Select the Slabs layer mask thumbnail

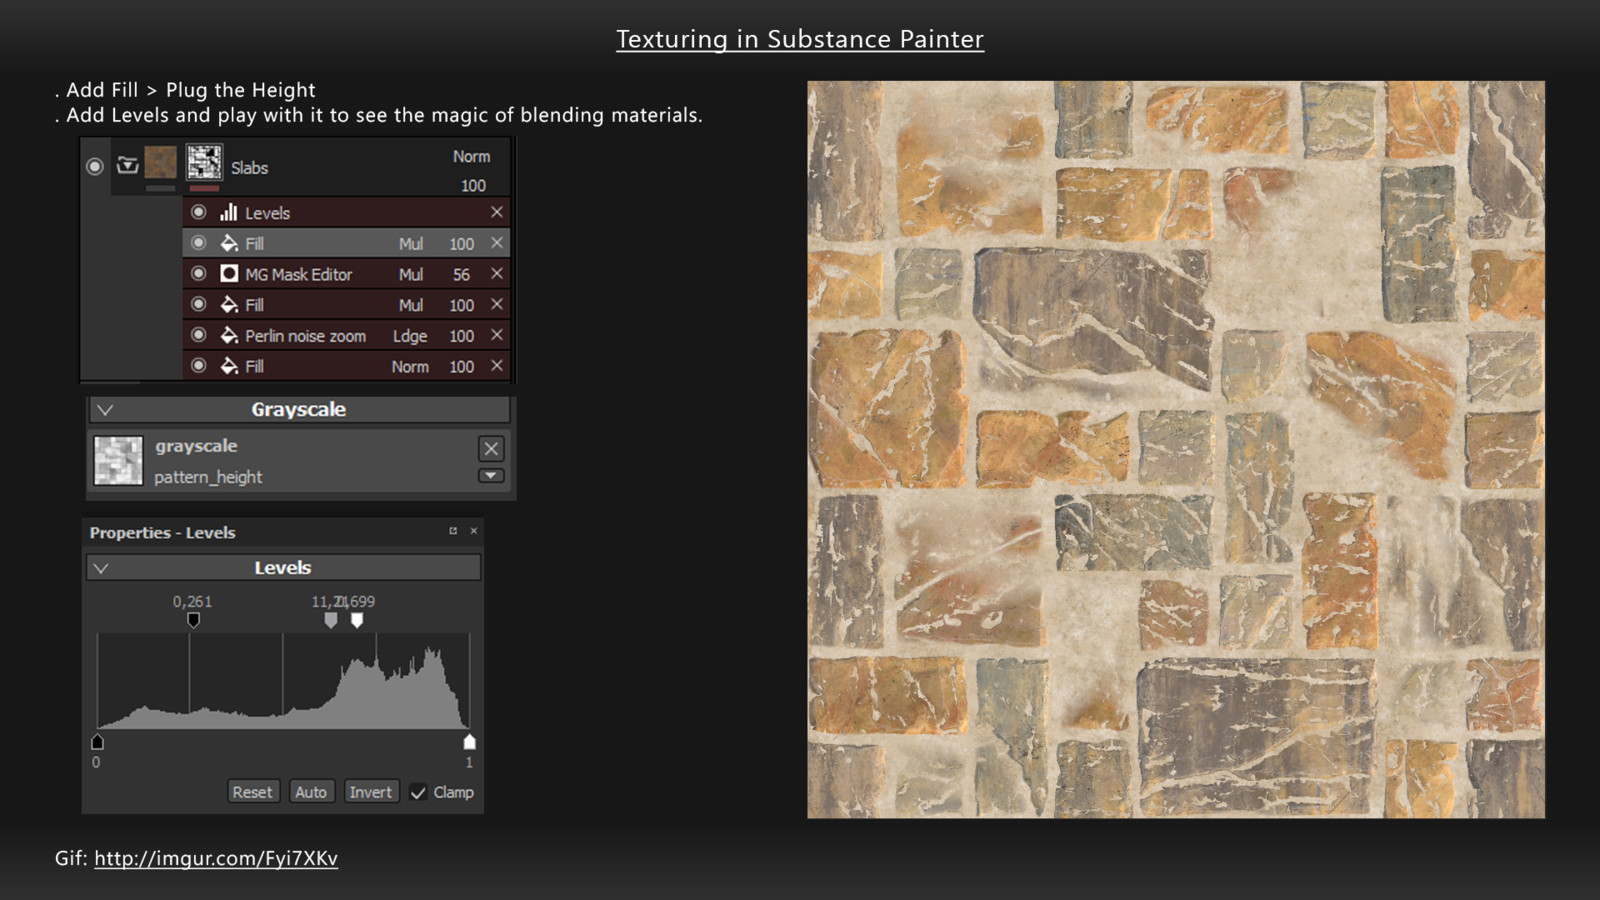[204, 162]
